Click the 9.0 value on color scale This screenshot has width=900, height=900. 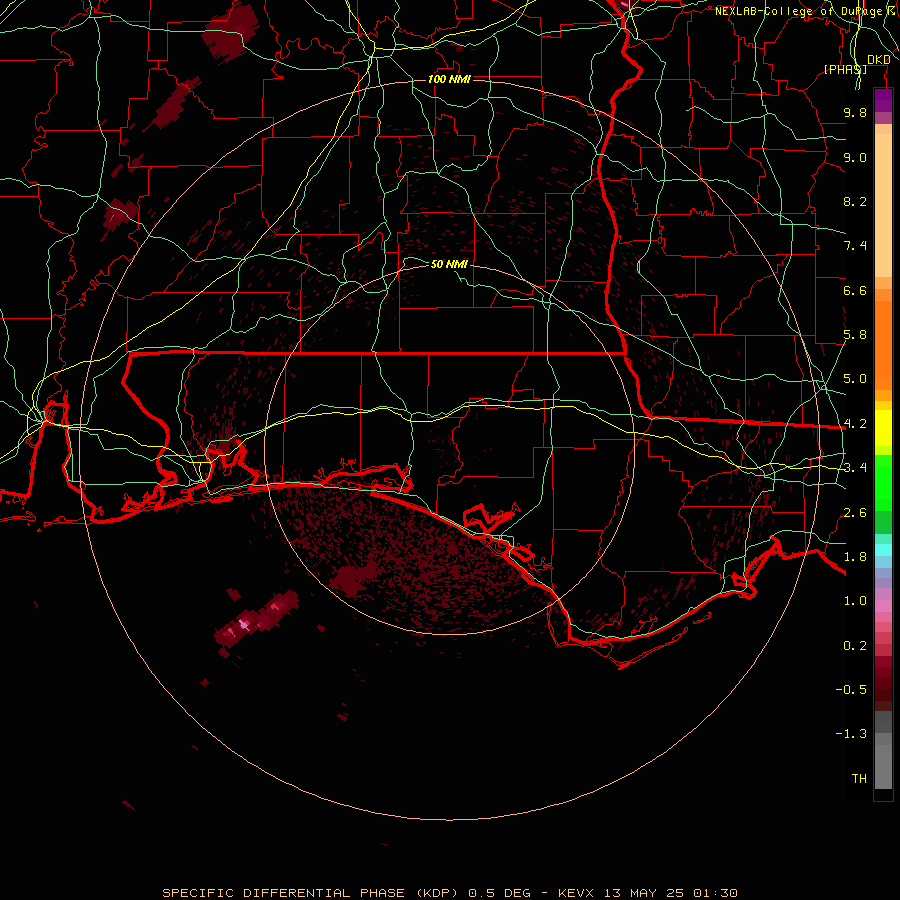(x=855, y=157)
